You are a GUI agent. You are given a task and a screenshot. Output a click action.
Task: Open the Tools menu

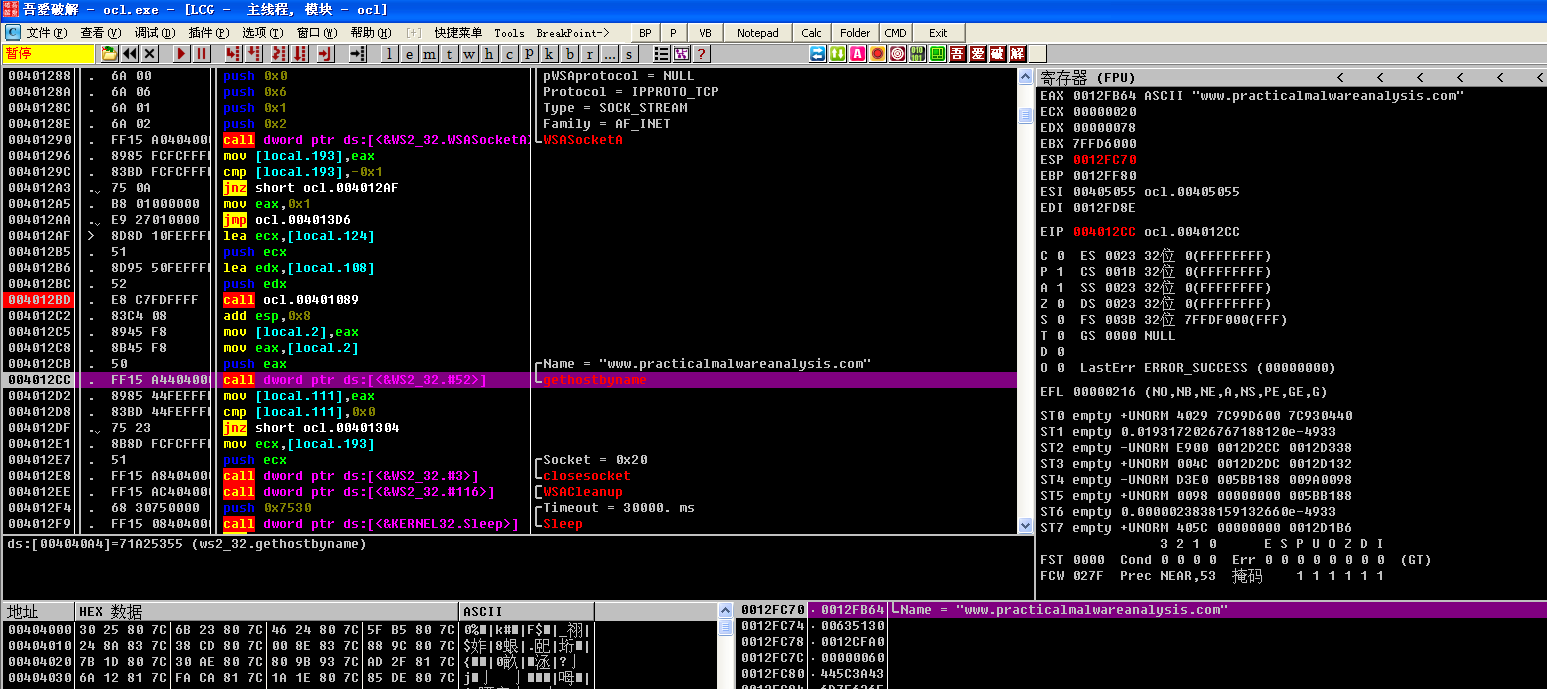point(509,33)
